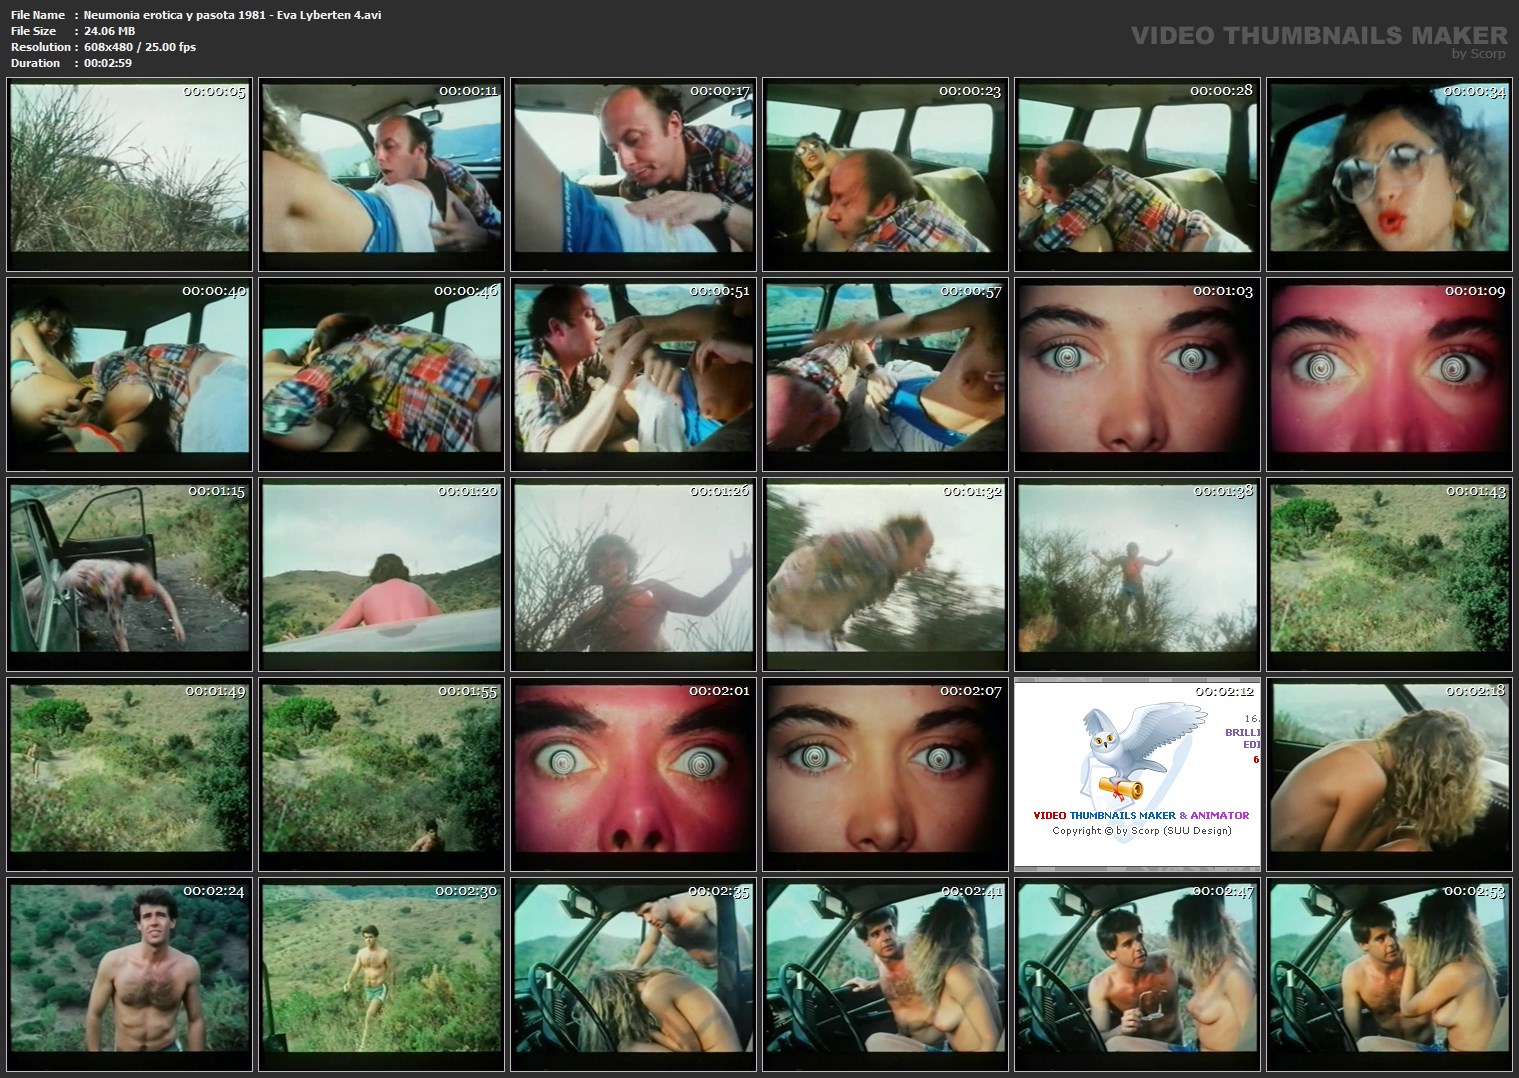Open the blurred motion frame 00:01:32
This screenshot has height=1078, width=1519.
(885, 575)
